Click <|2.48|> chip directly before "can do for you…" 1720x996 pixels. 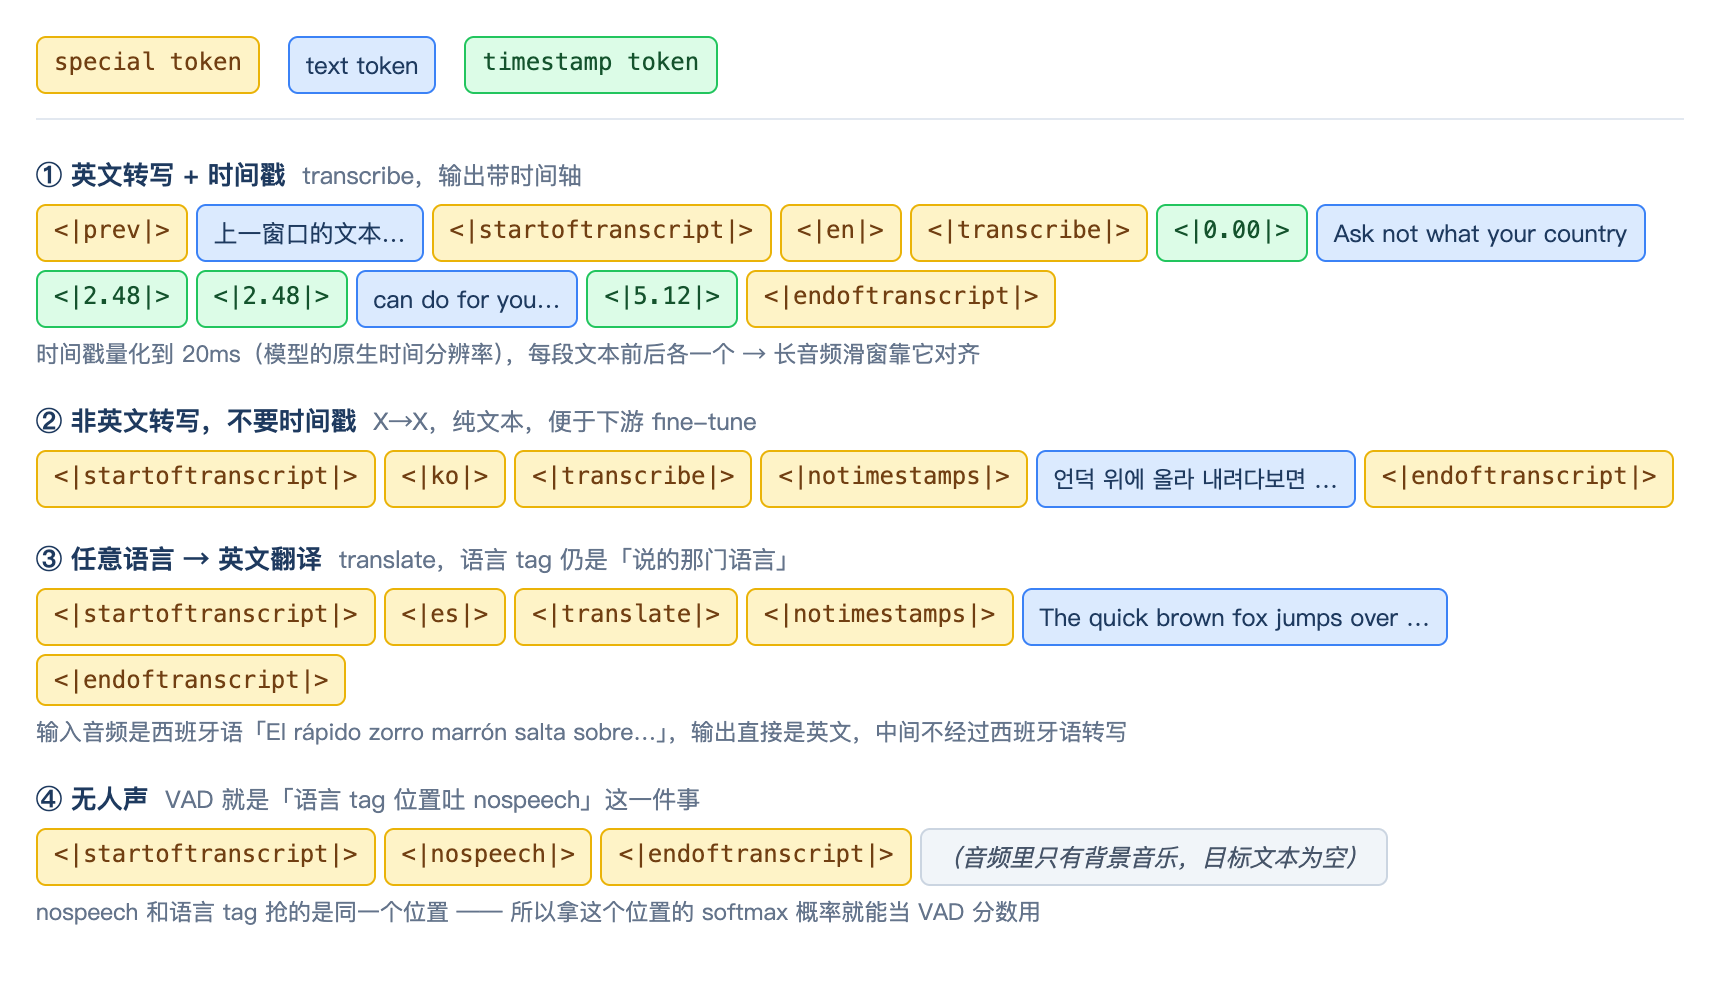click(272, 299)
